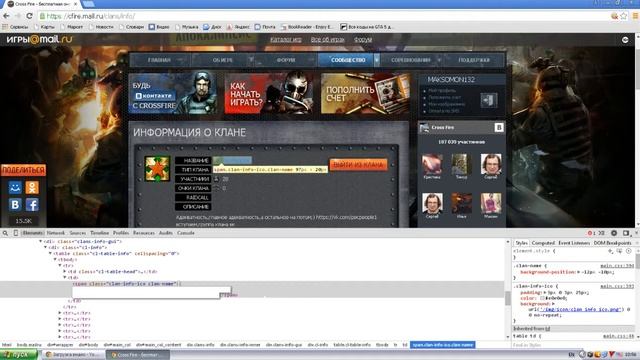Switch to Audits DevTools tab

[165, 233]
